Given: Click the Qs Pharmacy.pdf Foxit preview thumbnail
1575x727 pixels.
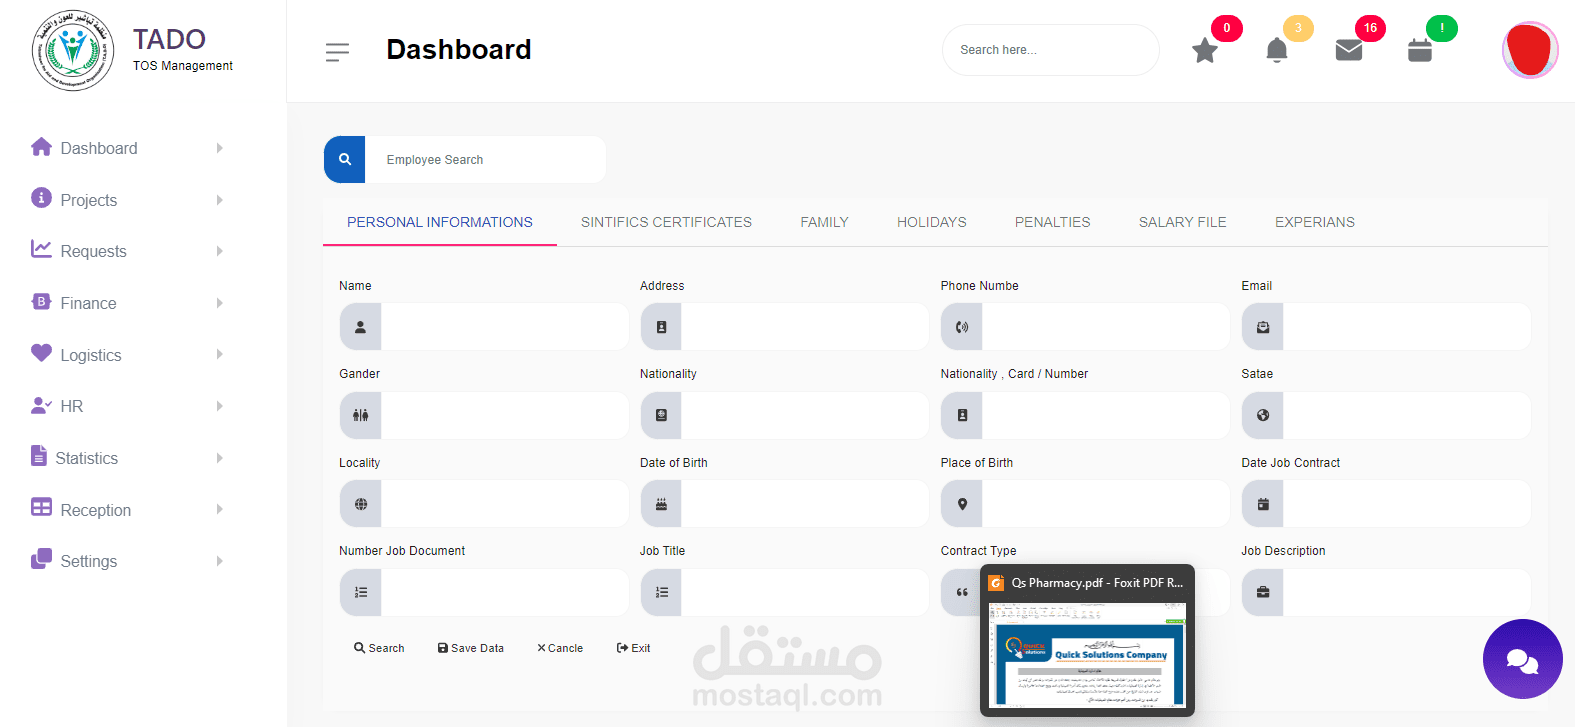Looking at the screenshot, I should 1087,654.
